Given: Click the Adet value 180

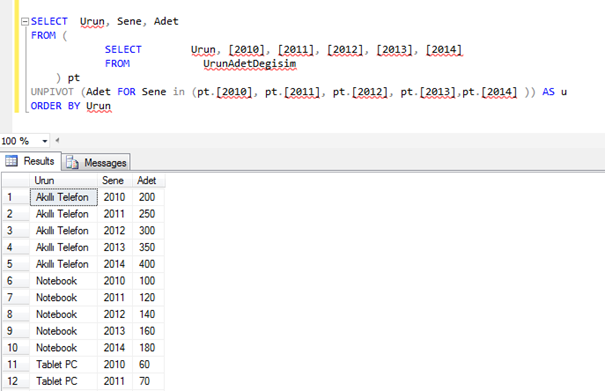Looking at the screenshot, I should 149,348.
